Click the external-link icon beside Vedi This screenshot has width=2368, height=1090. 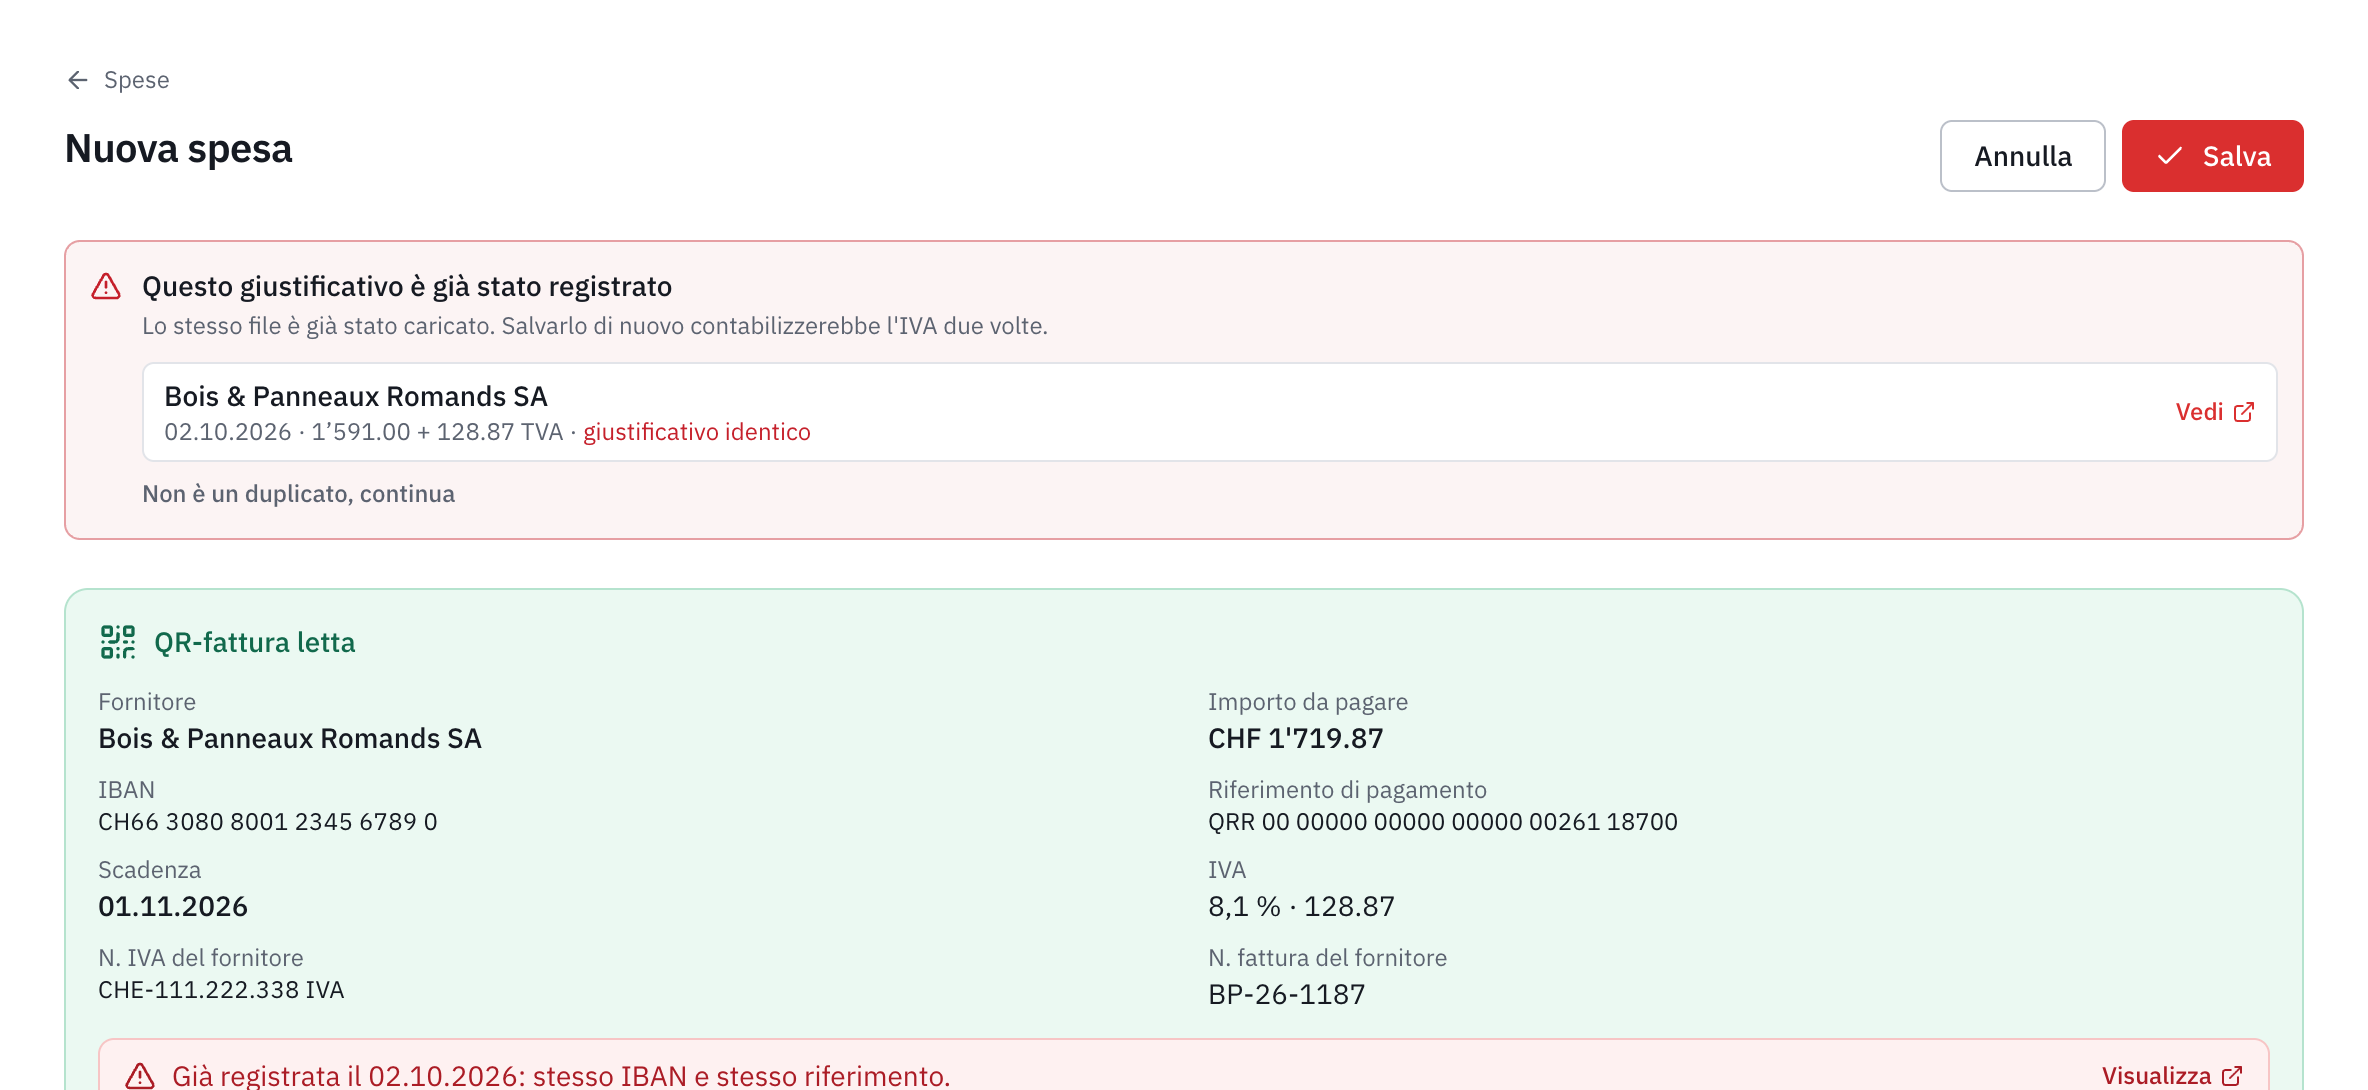2244,412
